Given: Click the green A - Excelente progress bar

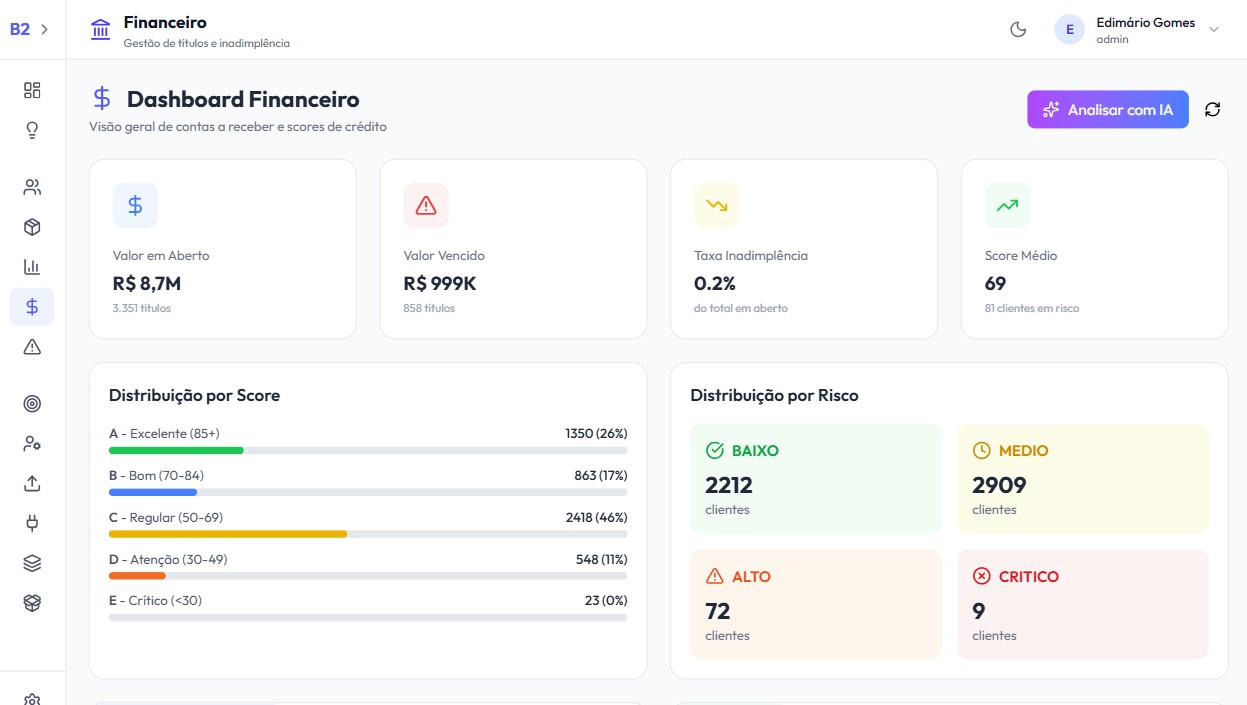Looking at the screenshot, I should coord(176,451).
